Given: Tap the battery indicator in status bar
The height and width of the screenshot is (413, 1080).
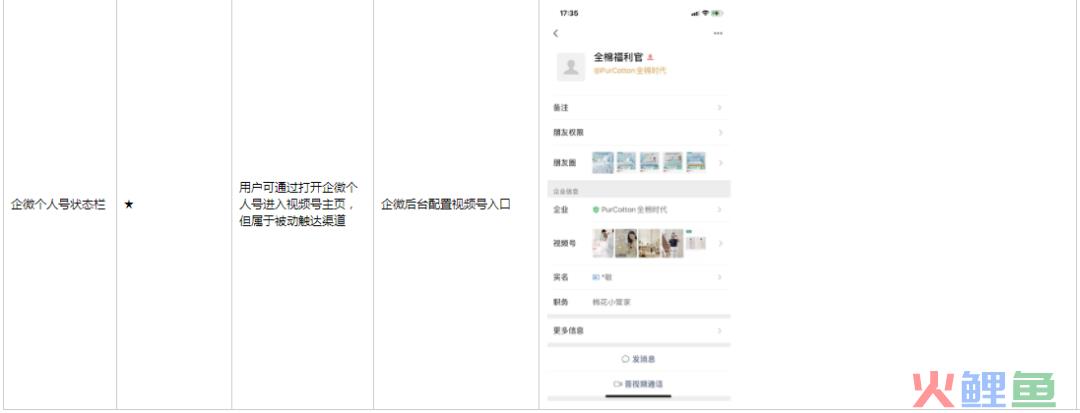Looking at the screenshot, I should coord(718,13).
